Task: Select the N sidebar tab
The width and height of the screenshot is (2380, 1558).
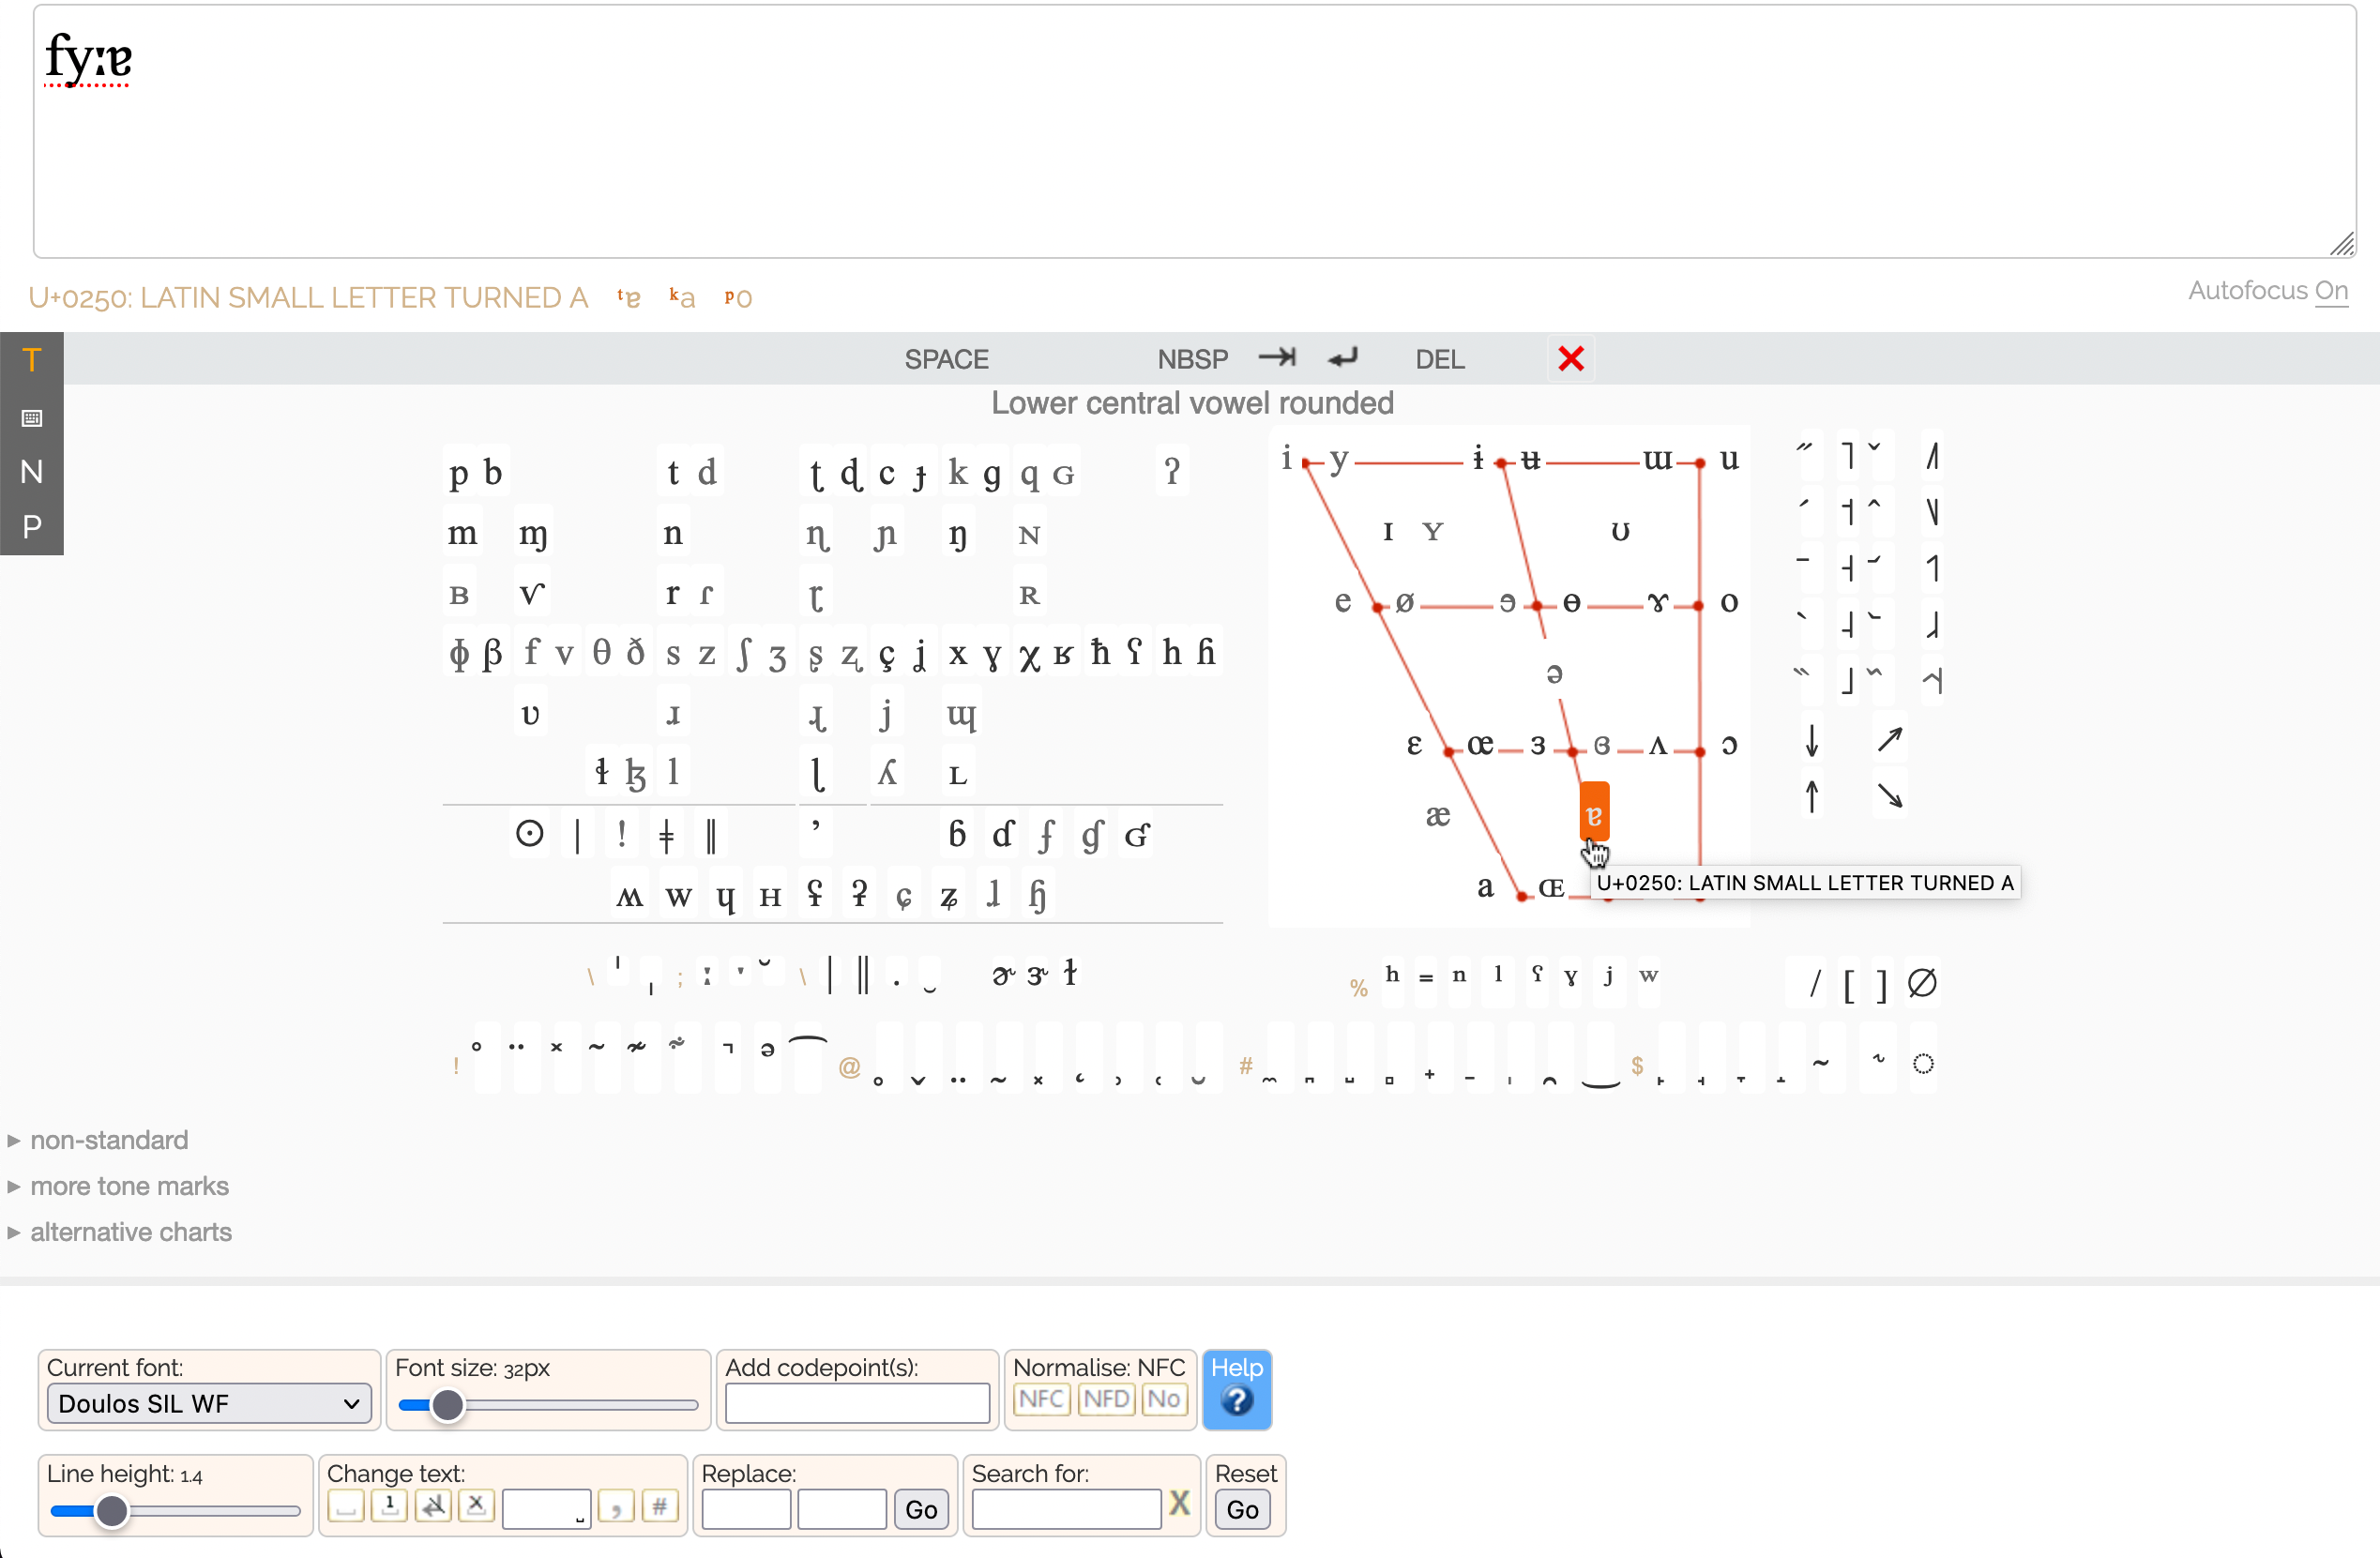Action: [31, 472]
